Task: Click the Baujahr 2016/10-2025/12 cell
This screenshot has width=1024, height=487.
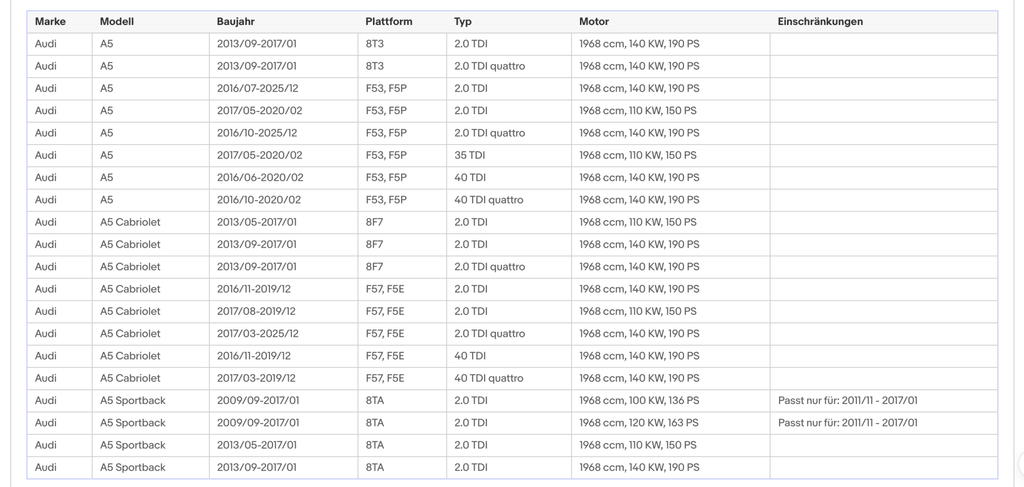Action: [x=283, y=133]
